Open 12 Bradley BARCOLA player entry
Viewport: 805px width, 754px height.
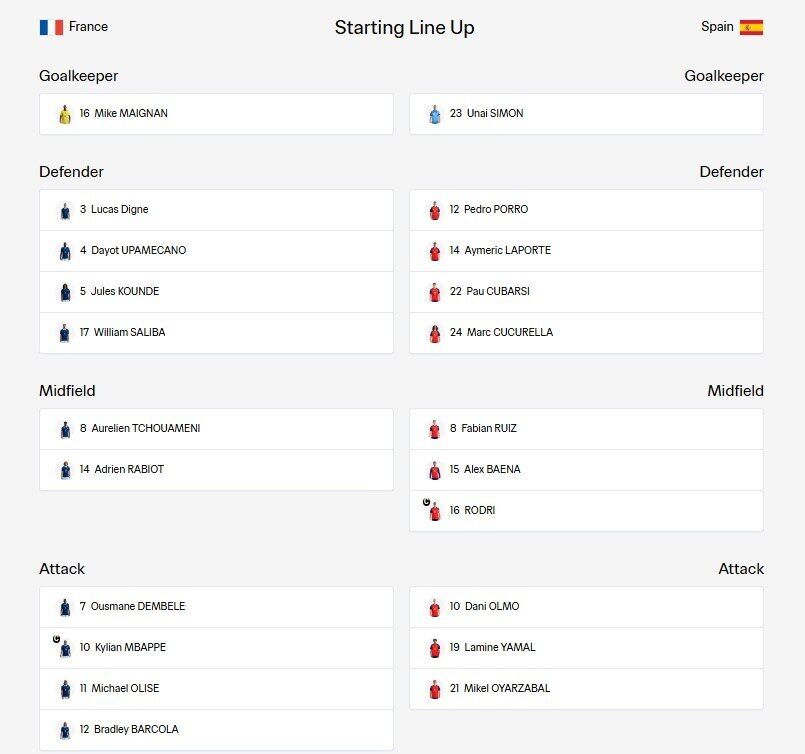click(216, 730)
